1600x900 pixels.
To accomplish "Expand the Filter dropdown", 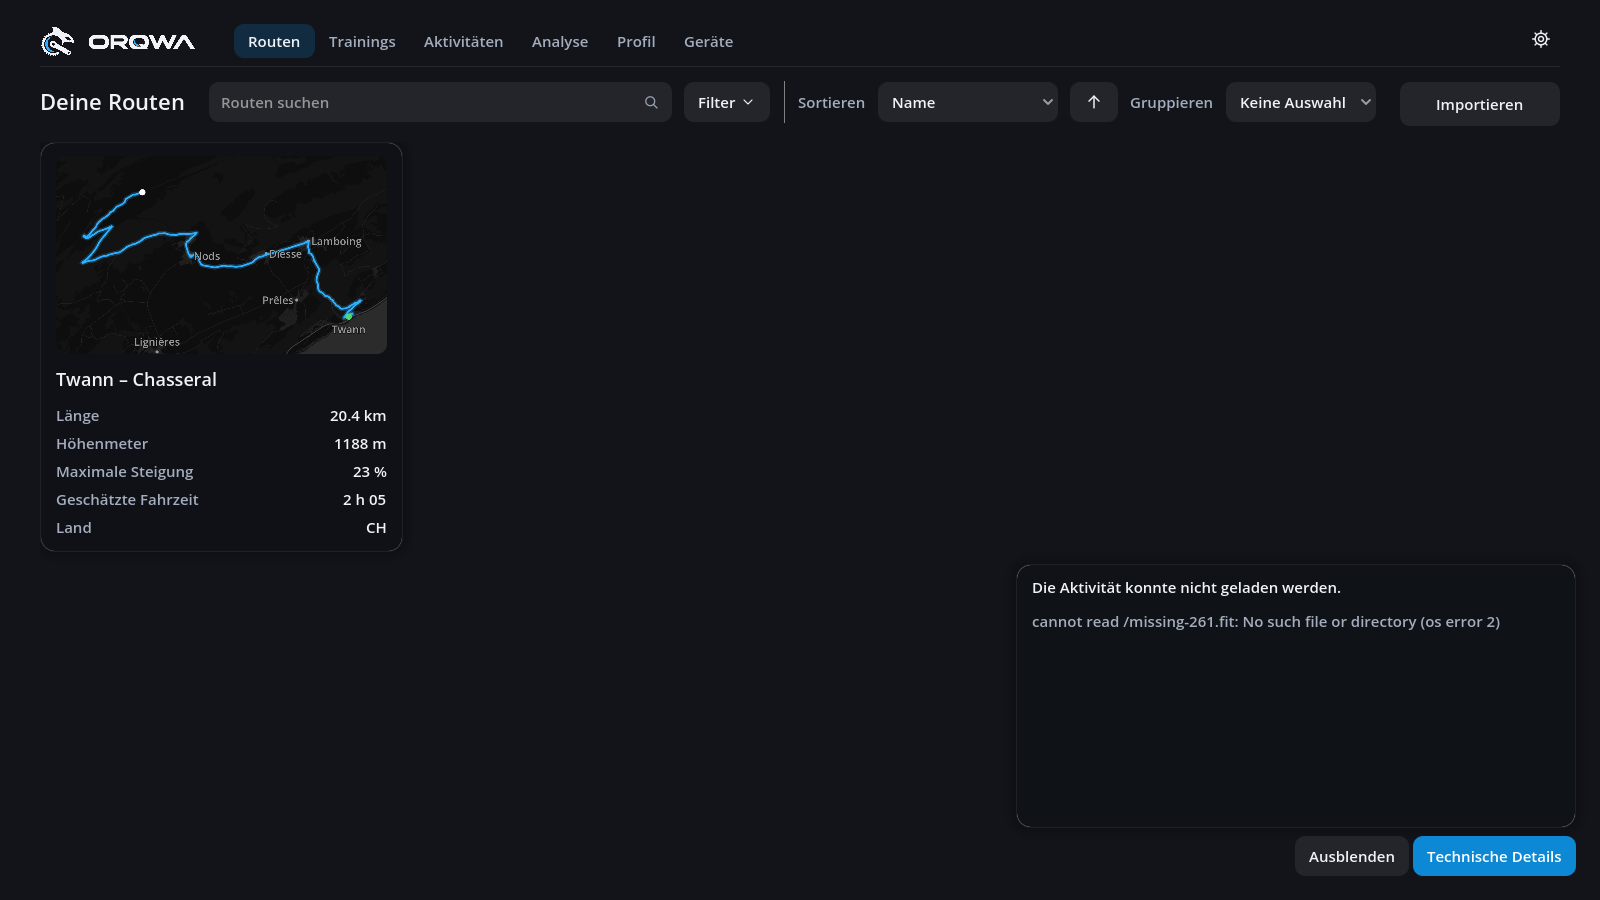I will pos(727,102).
